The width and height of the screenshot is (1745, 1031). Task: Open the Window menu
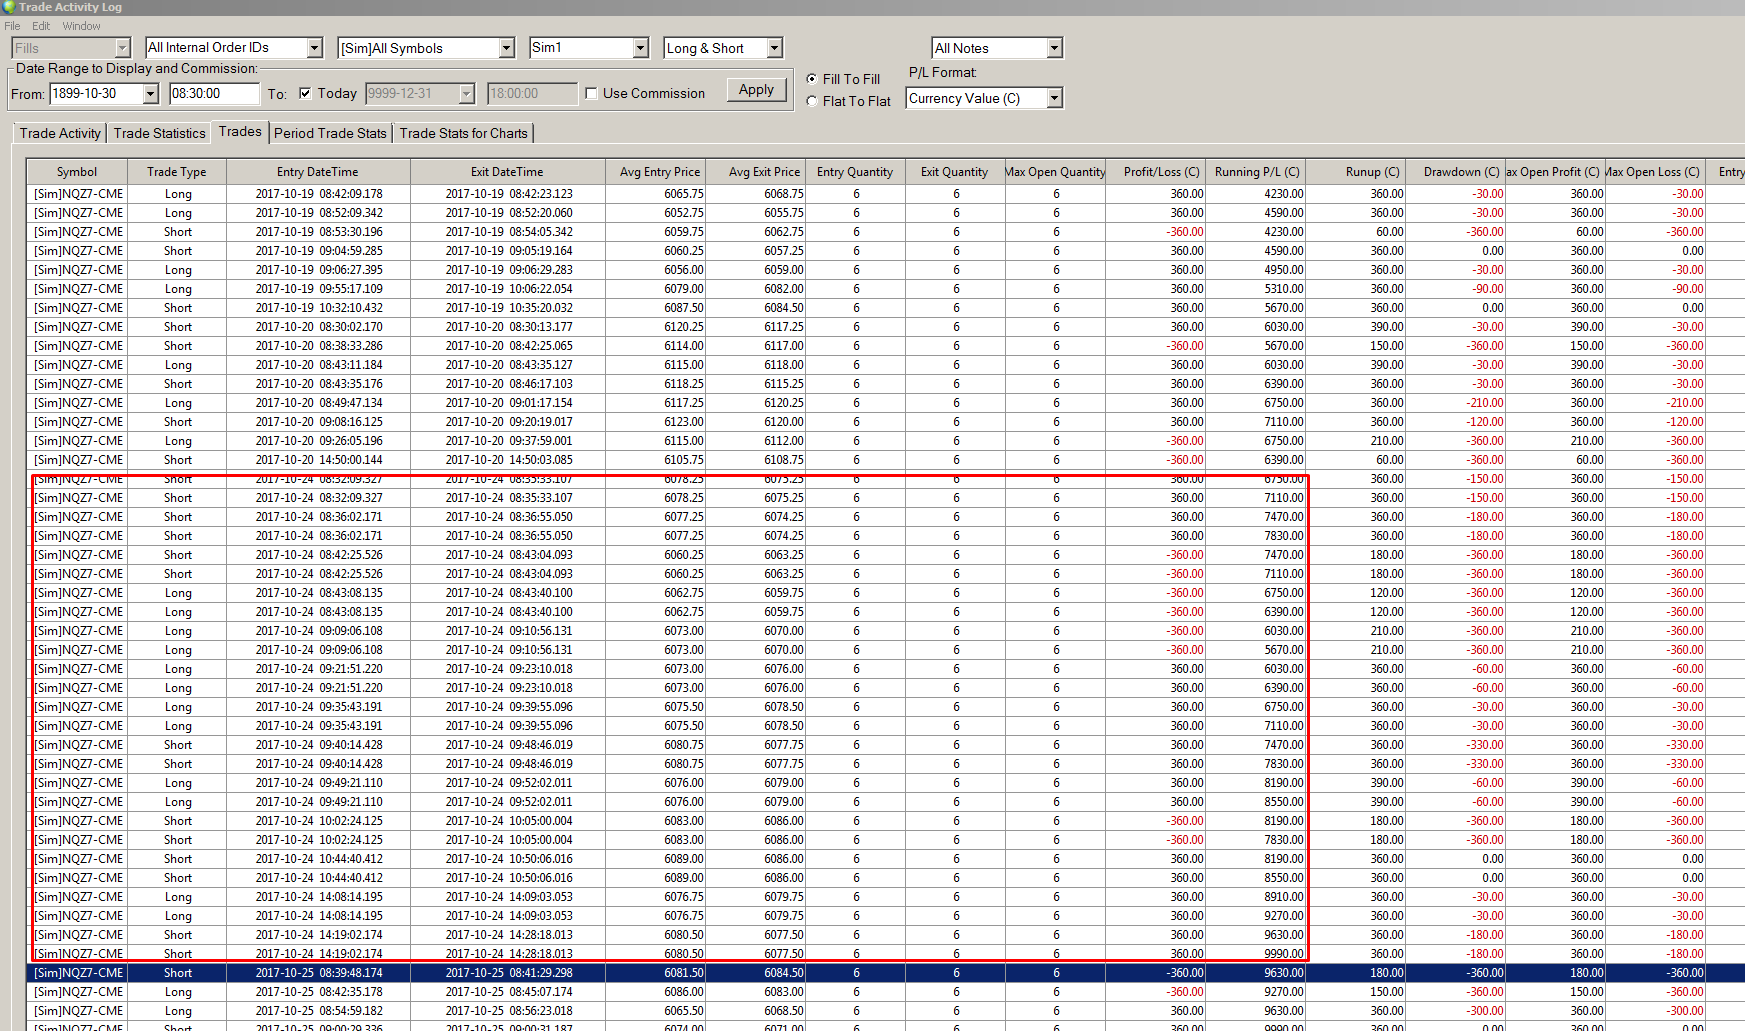click(81, 26)
